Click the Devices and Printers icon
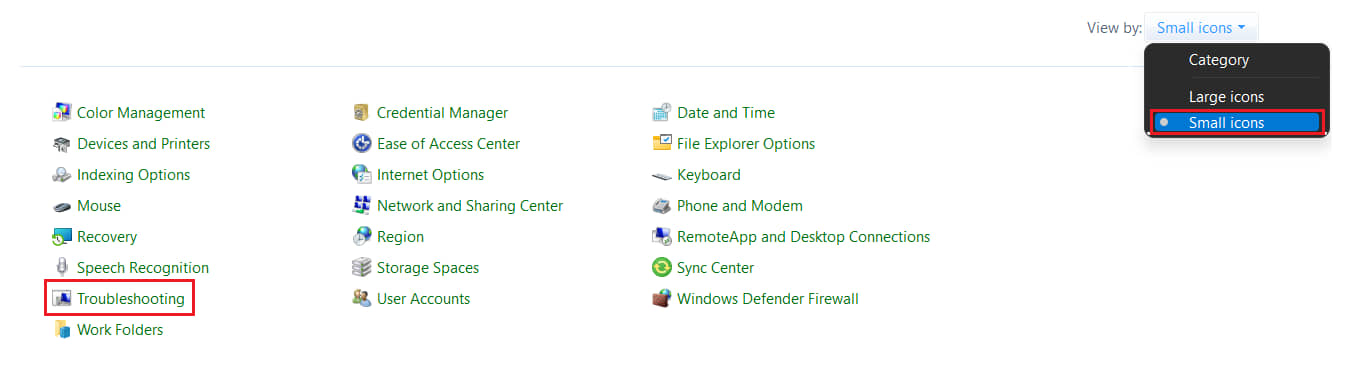Screen dimensions: 1357x370 pos(62,144)
